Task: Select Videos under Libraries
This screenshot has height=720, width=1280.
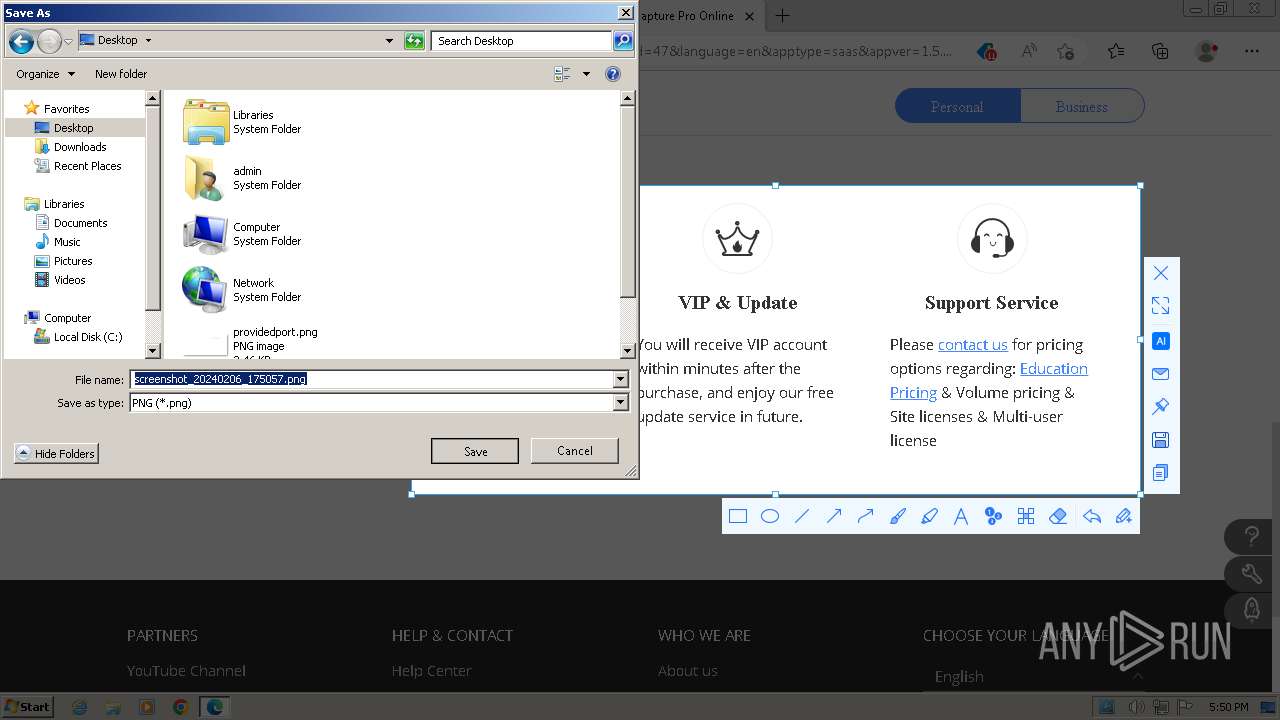Action: coord(70,280)
